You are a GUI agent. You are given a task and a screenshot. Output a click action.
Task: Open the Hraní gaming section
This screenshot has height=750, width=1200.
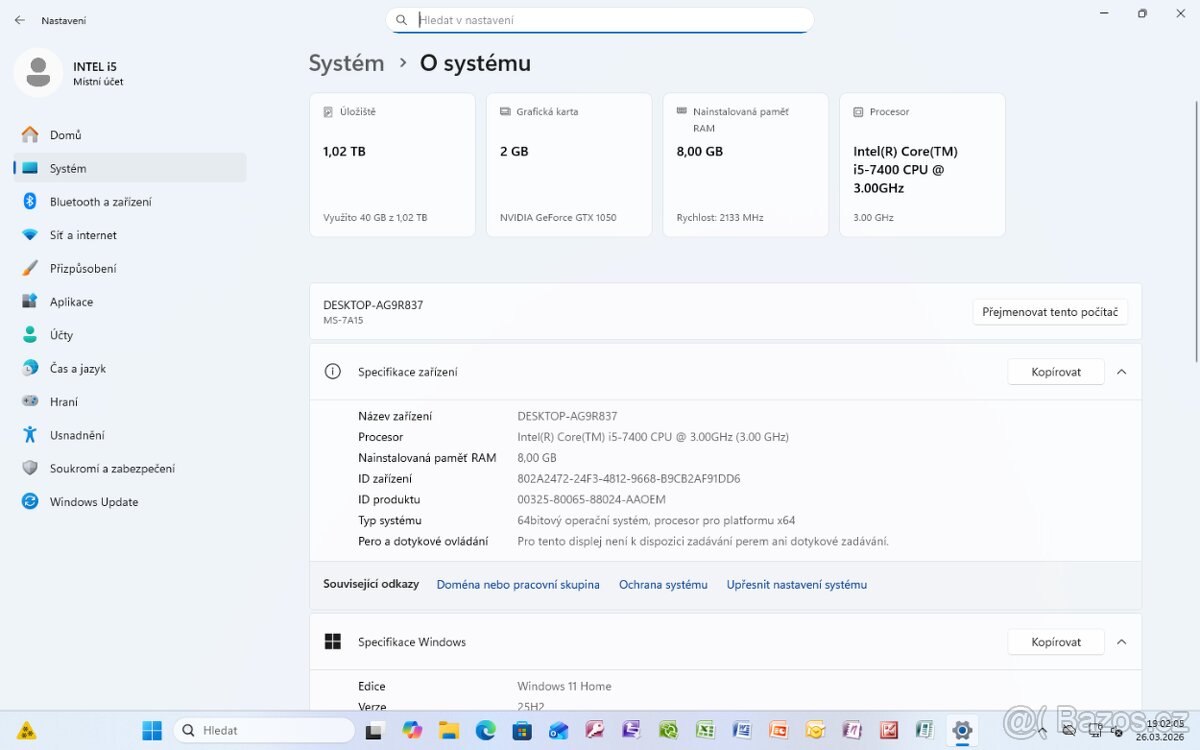click(x=64, y=402)
